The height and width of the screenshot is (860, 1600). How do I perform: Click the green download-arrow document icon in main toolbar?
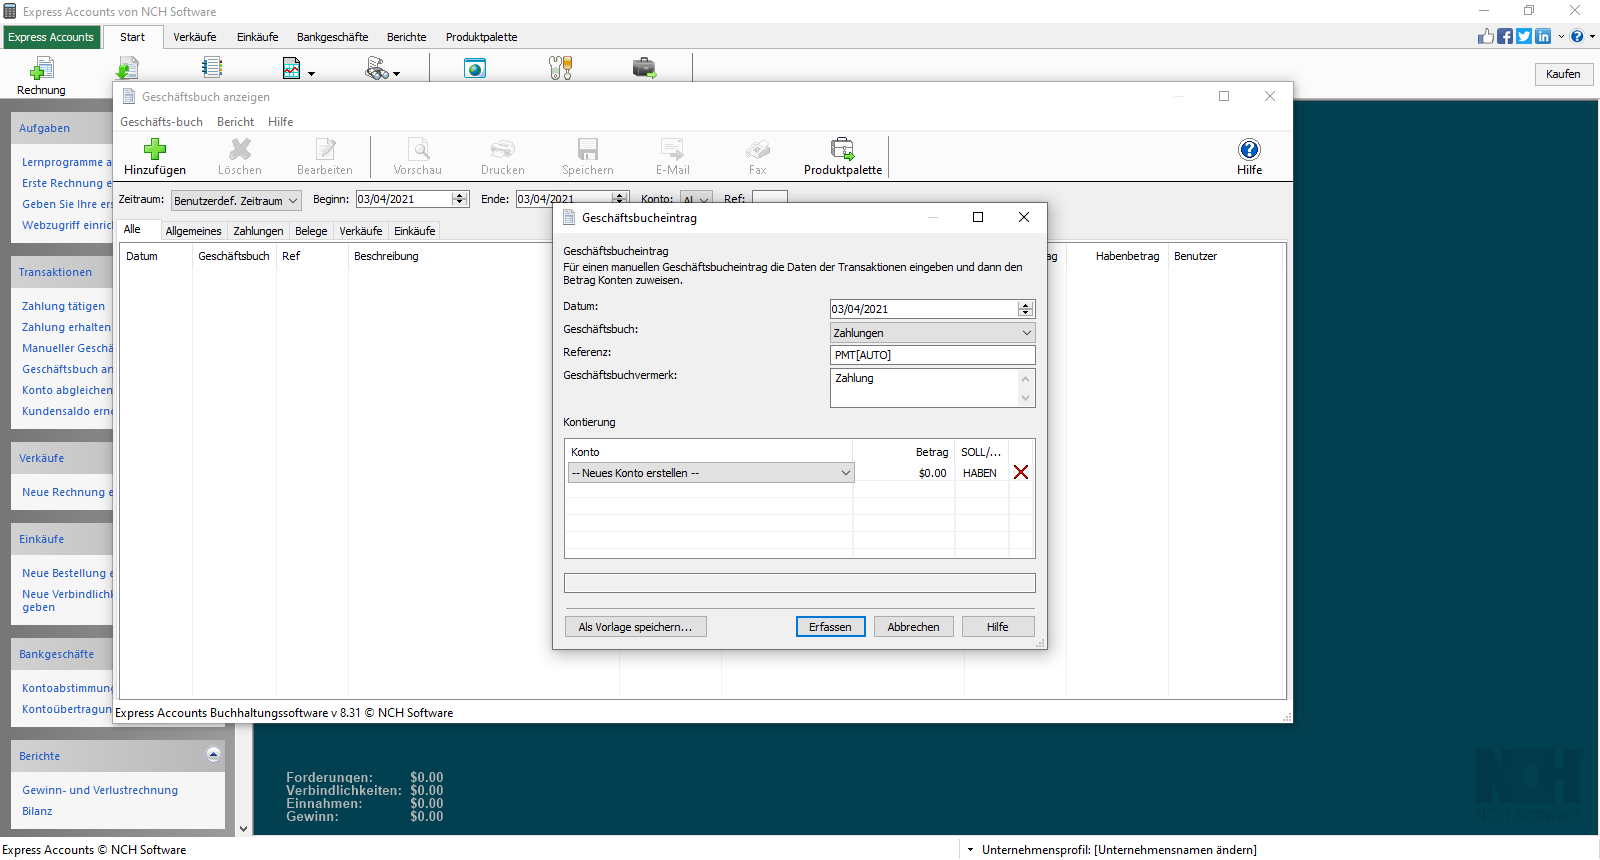point(127,68)
